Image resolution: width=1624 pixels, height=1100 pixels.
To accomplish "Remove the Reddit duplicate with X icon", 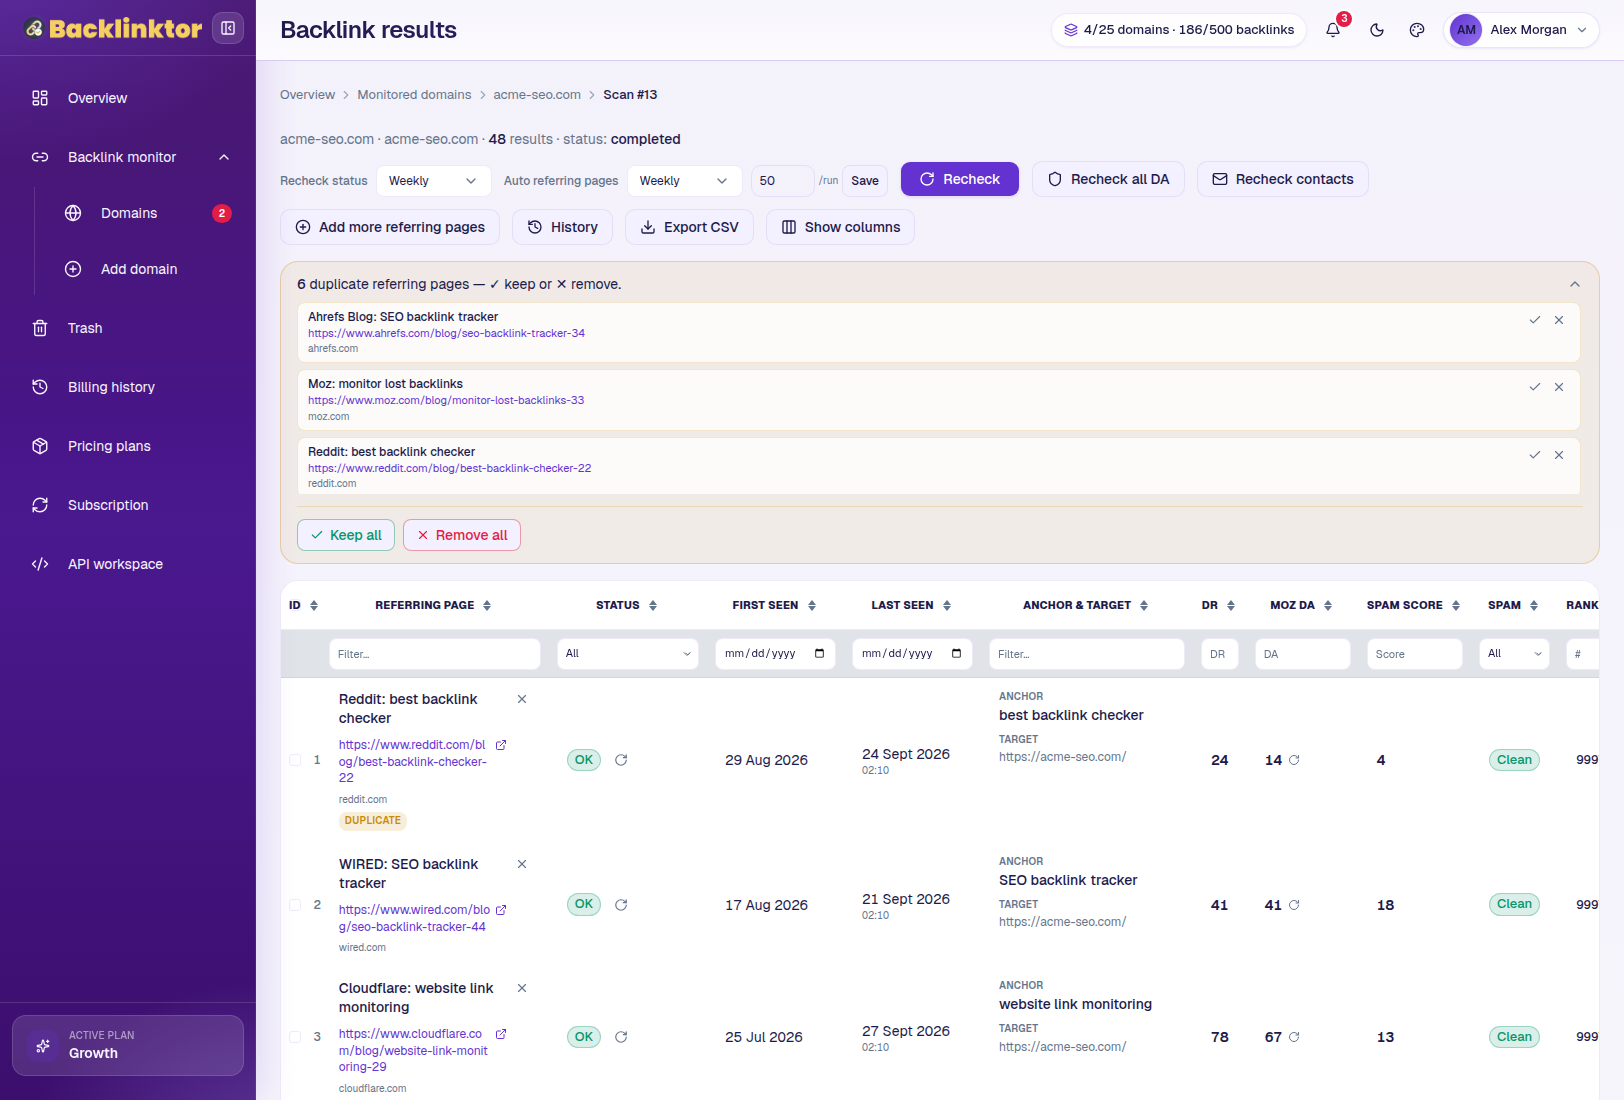I will [x=1559, y=455].
